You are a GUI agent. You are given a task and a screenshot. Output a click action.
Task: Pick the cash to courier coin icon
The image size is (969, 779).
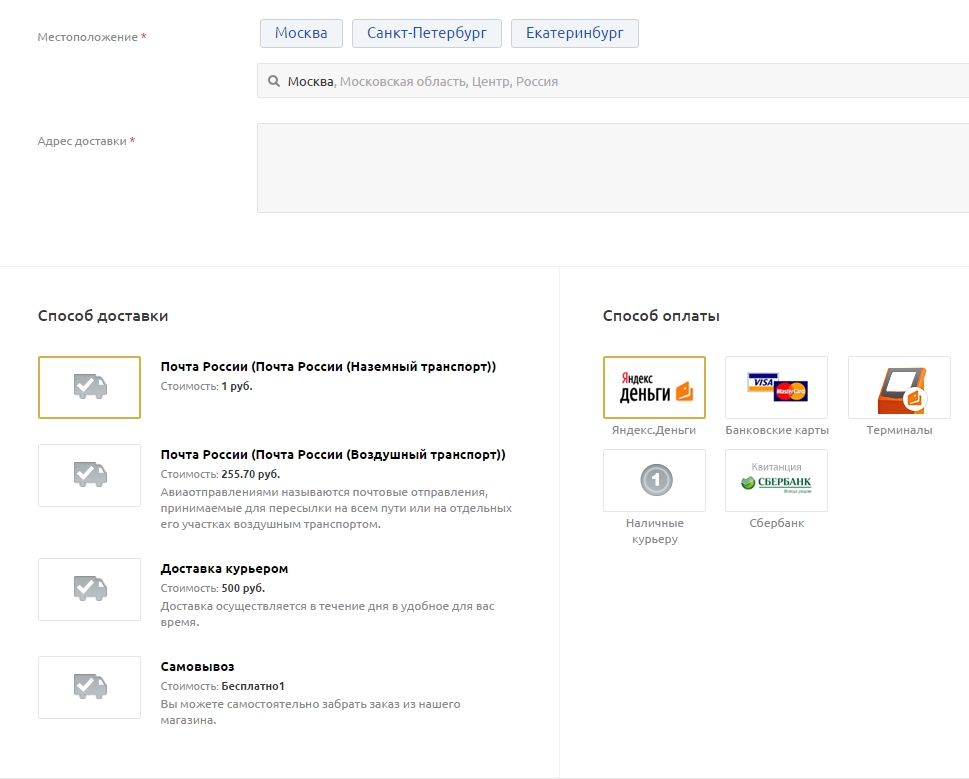tap(654, 481)
